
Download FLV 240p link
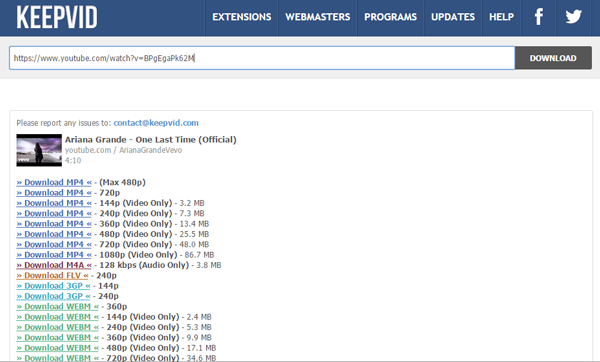(x=52, y=276)
